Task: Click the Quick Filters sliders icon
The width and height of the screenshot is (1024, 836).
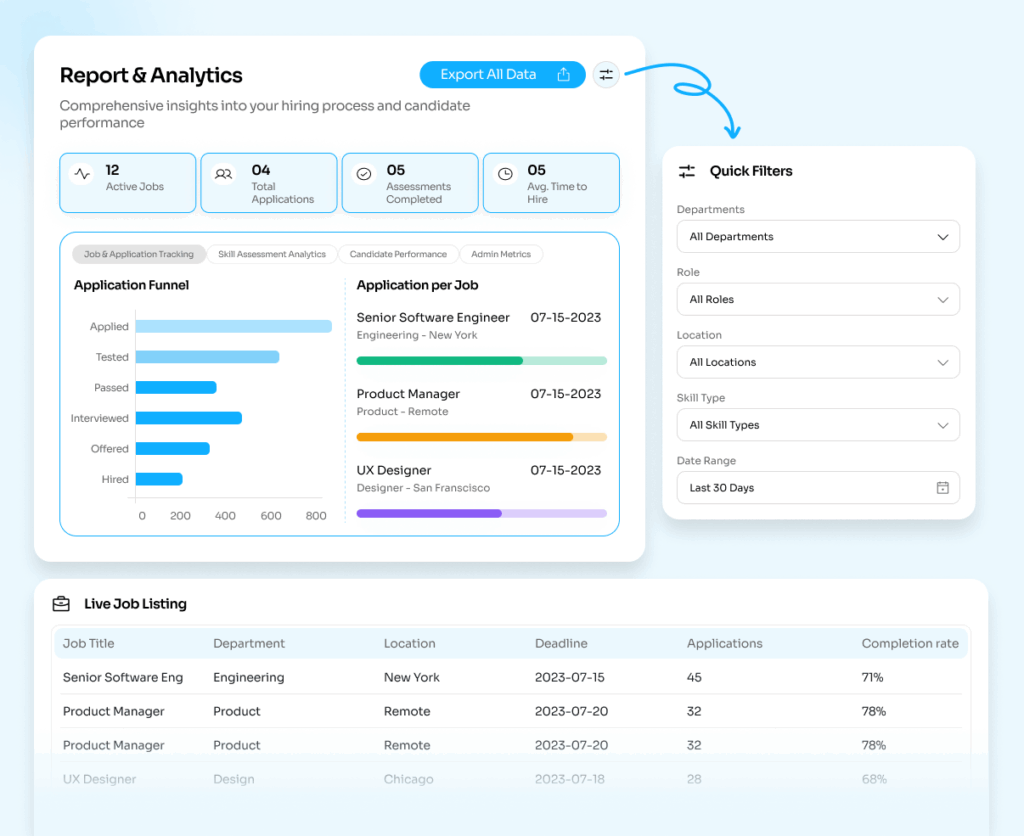Action: coord(687,171)
